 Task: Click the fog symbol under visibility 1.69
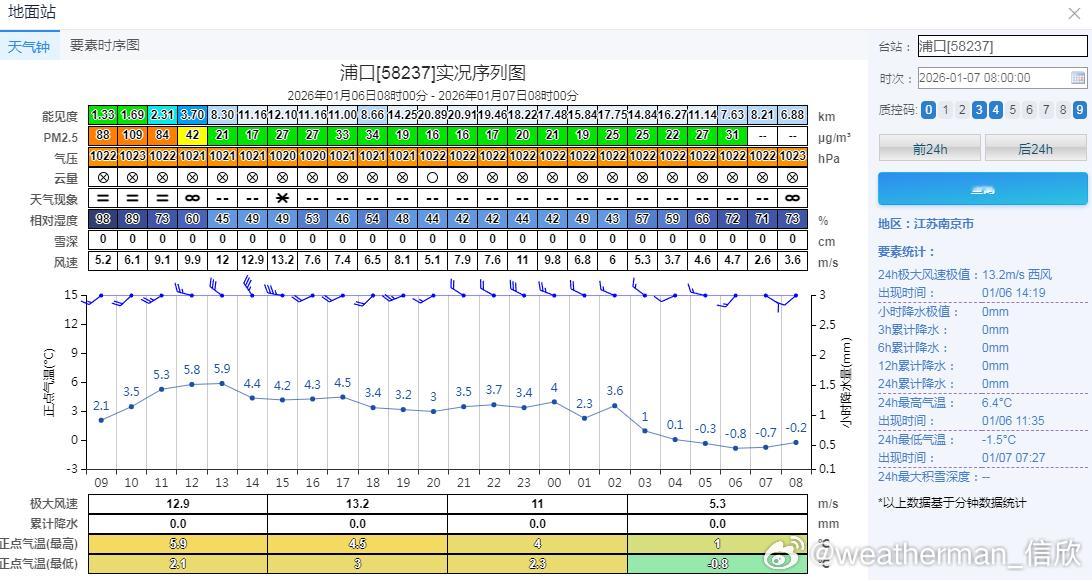[x=132, y=199]
